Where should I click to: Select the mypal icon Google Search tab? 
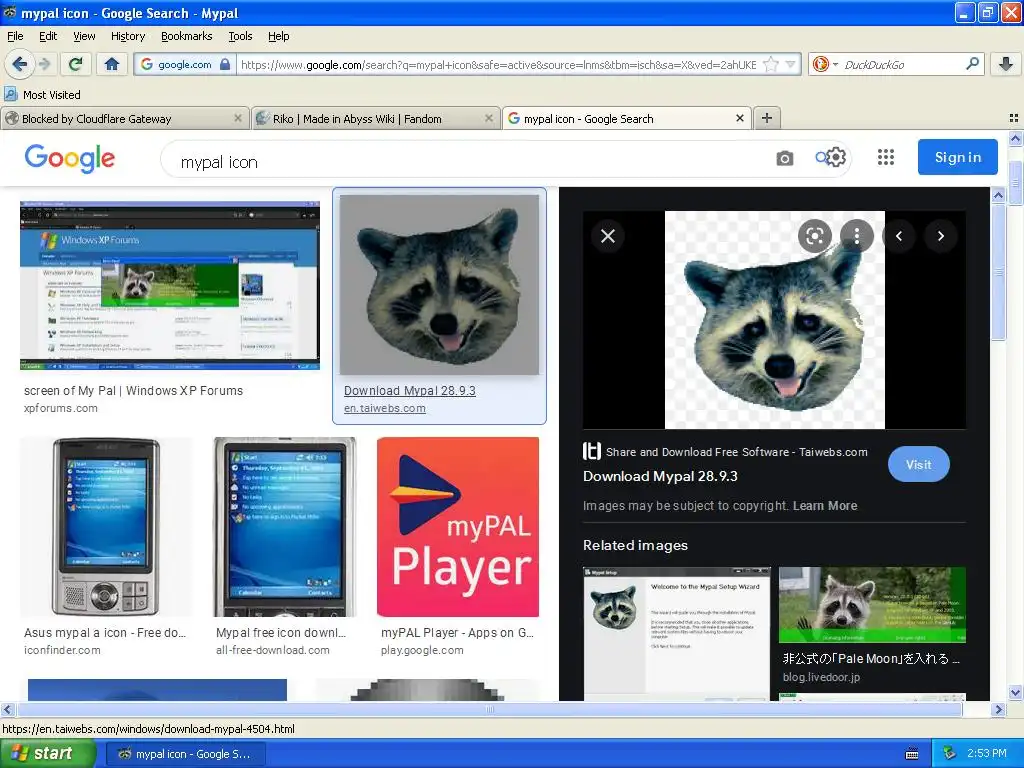(x=626, y=119)
